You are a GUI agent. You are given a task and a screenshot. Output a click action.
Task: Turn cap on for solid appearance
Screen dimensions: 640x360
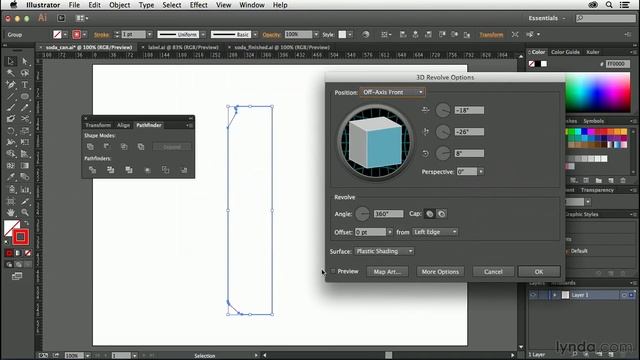(x=430, y=213)
